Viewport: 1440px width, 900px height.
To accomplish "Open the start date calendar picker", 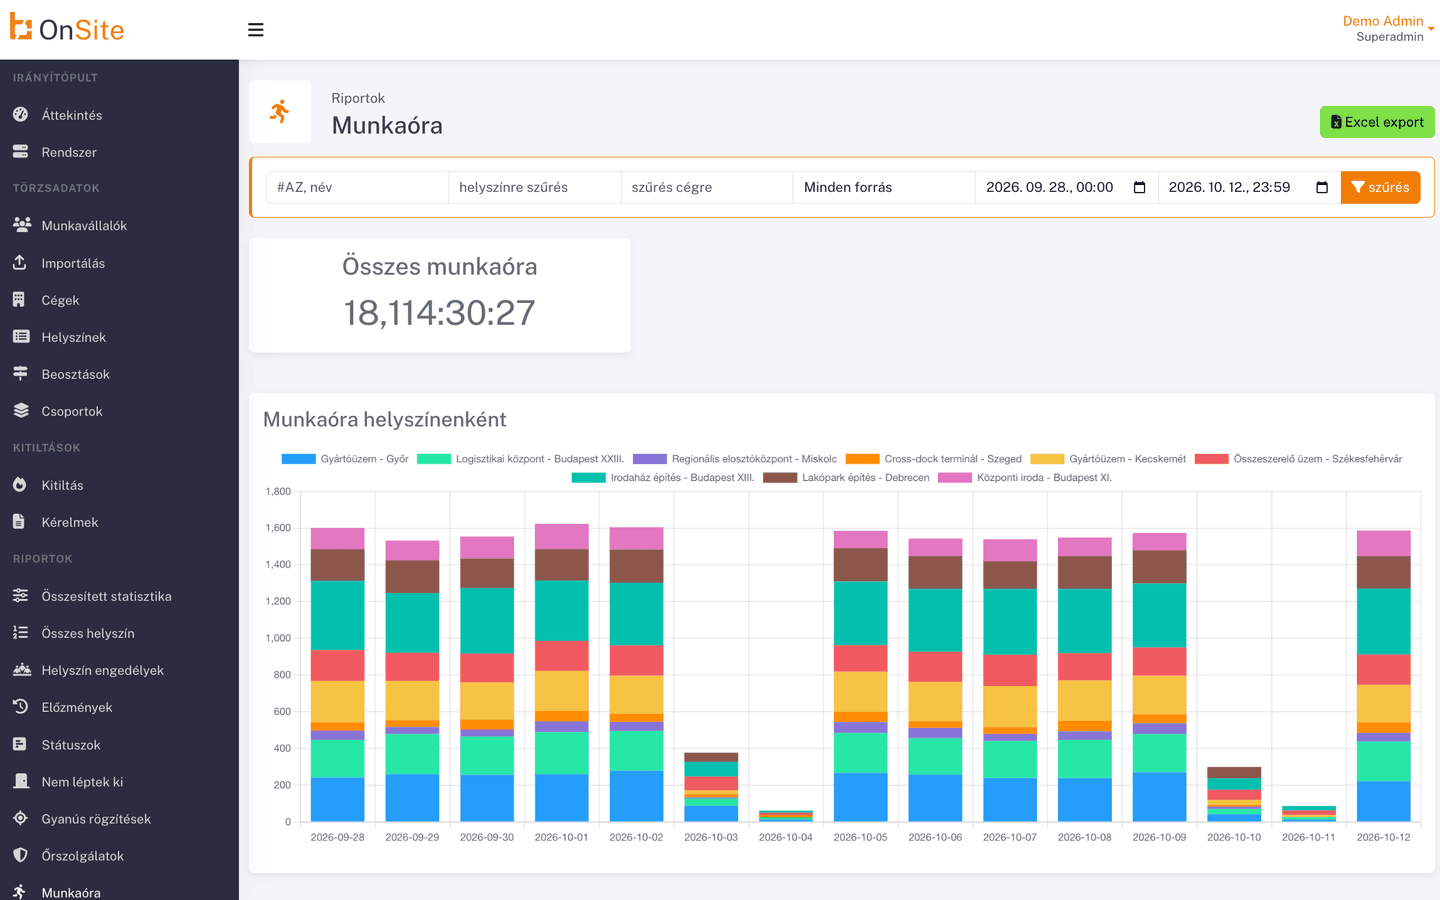I will (x=1139, y=187).
